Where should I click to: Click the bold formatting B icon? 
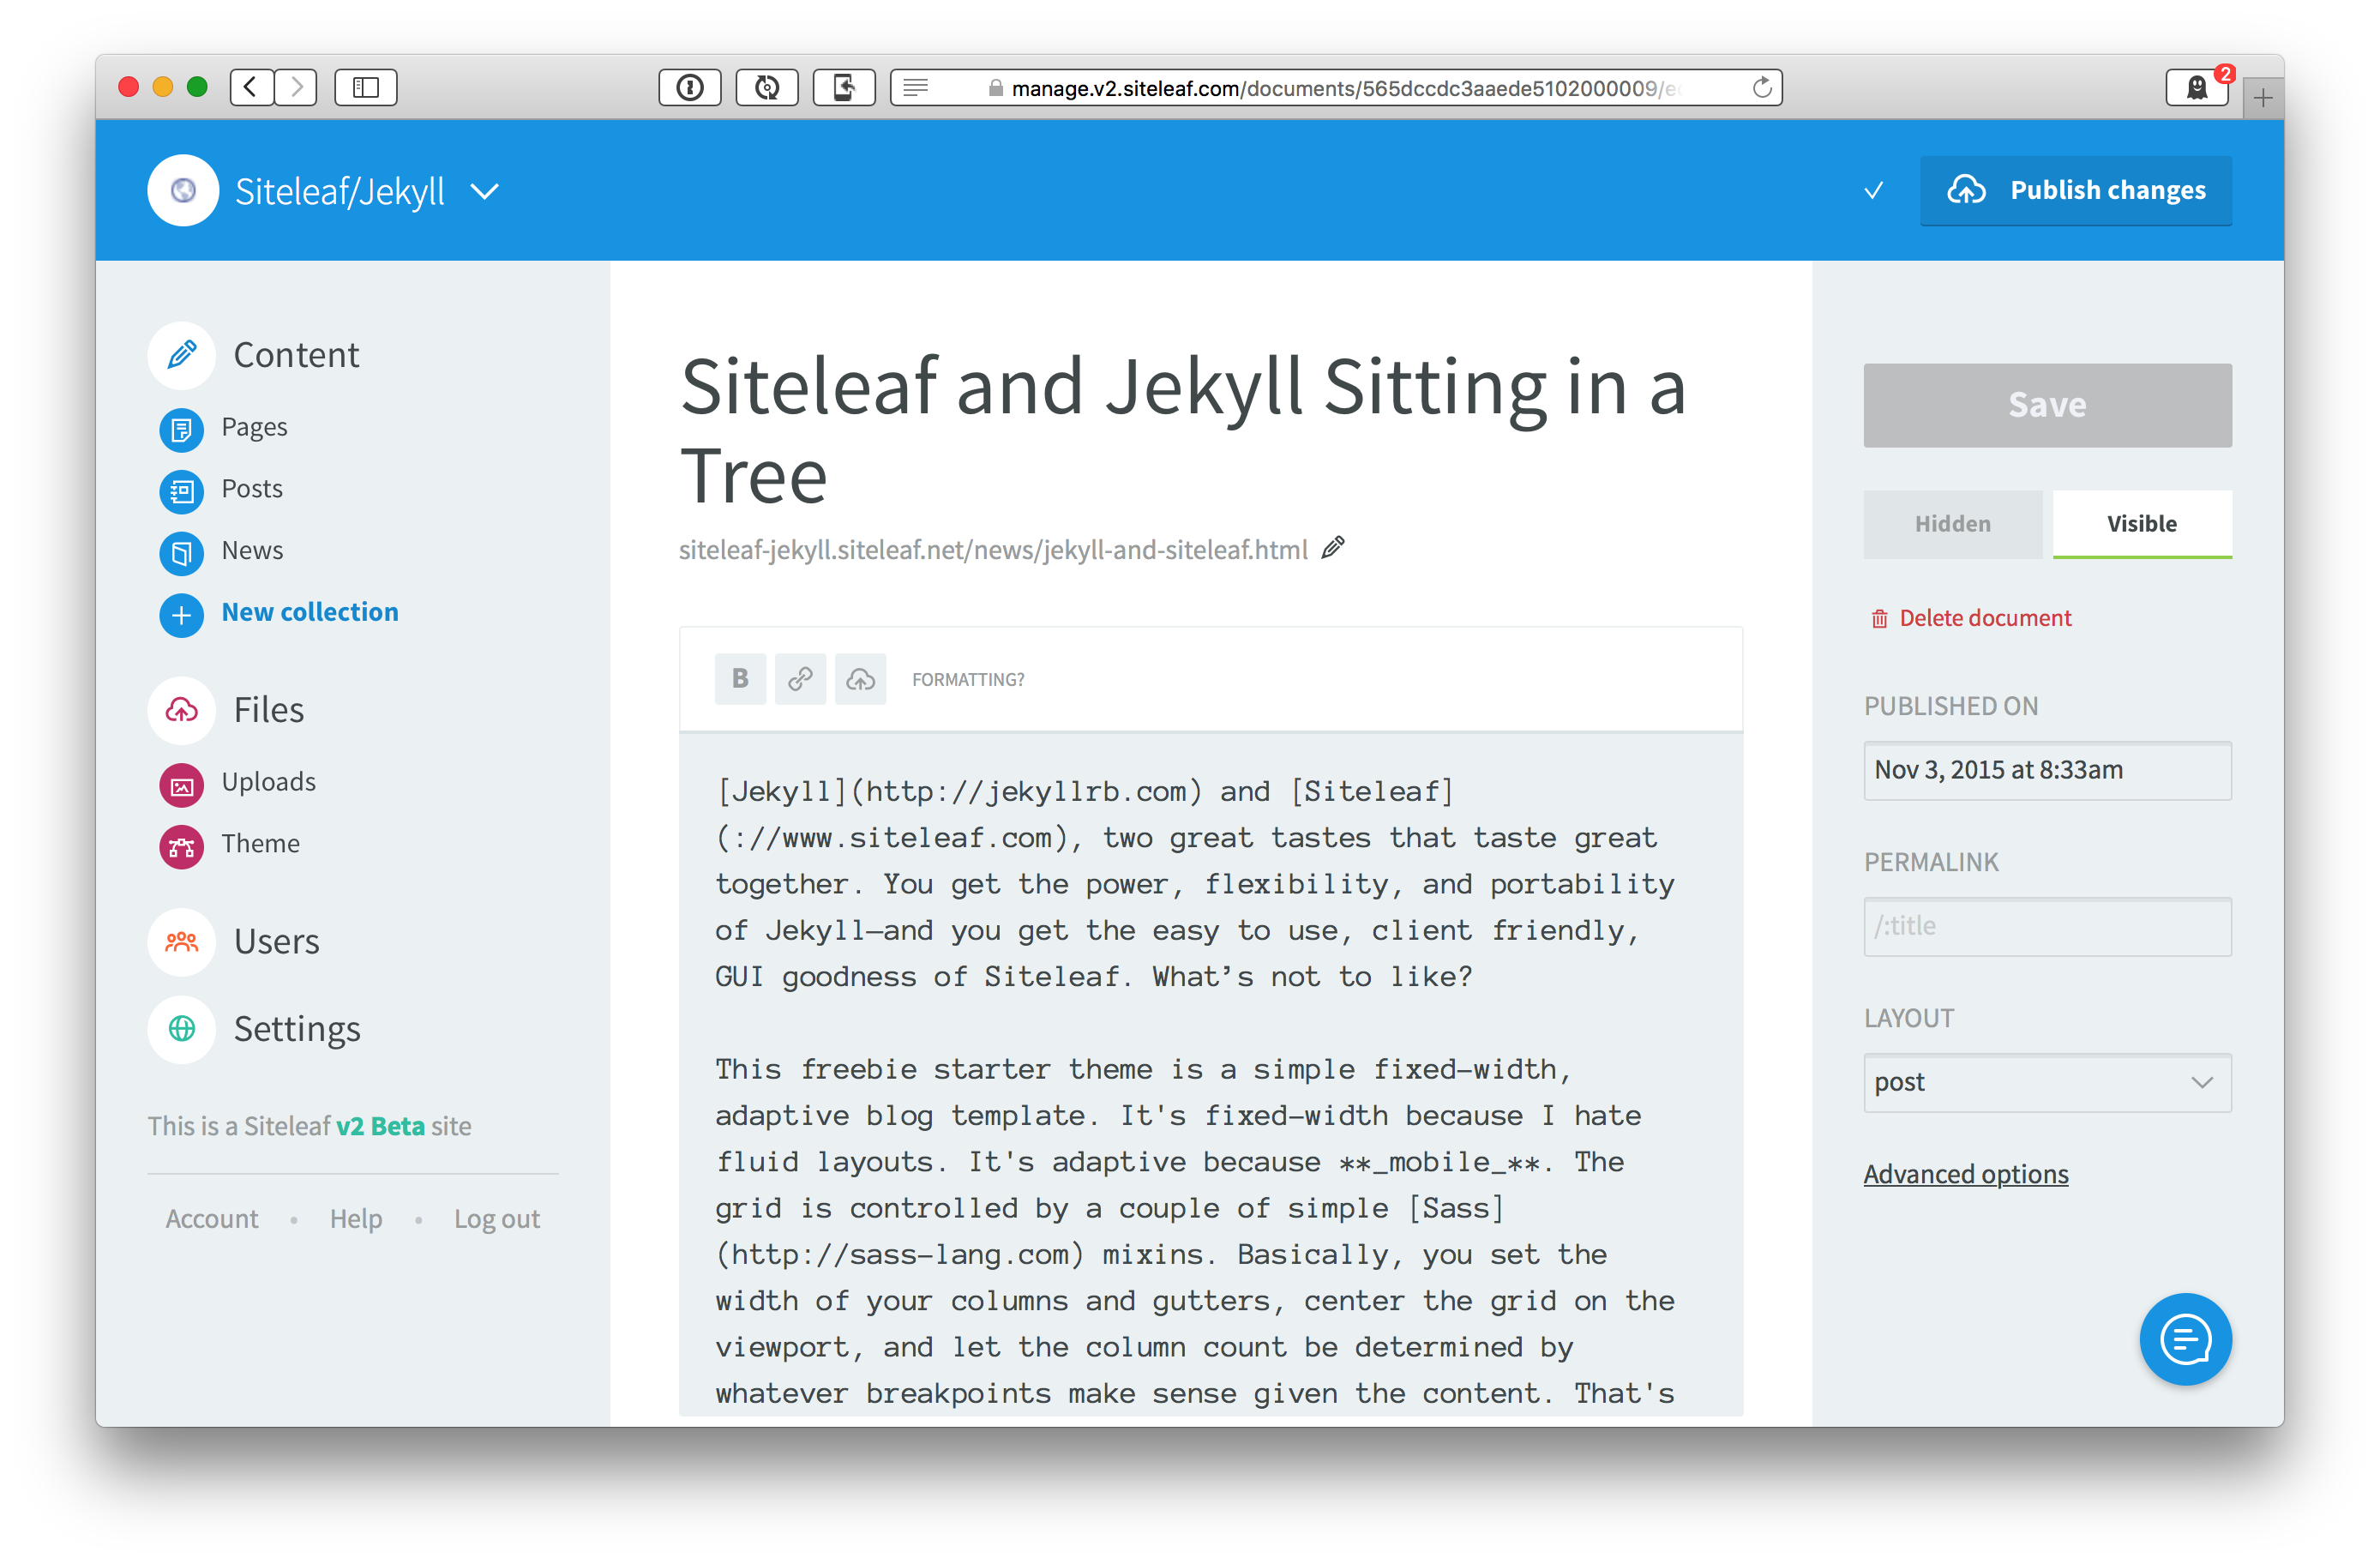click(x=740, y=679)
